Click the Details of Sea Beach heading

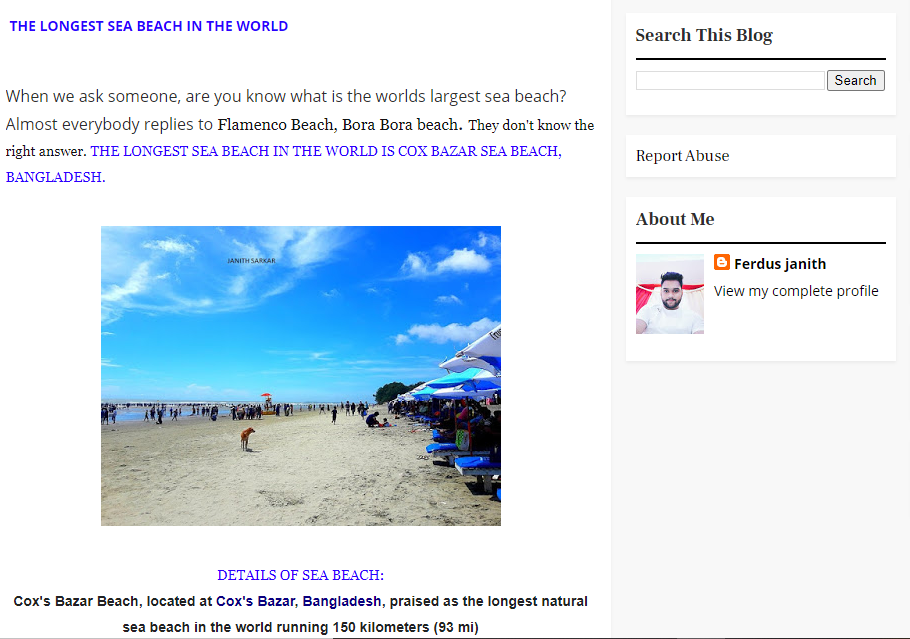pos(301,575)
